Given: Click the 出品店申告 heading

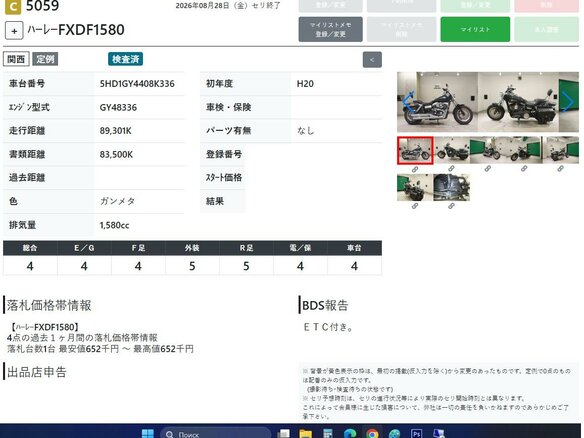Looking at the screenshot, I should pyautogui.click(x=36, y=372).
